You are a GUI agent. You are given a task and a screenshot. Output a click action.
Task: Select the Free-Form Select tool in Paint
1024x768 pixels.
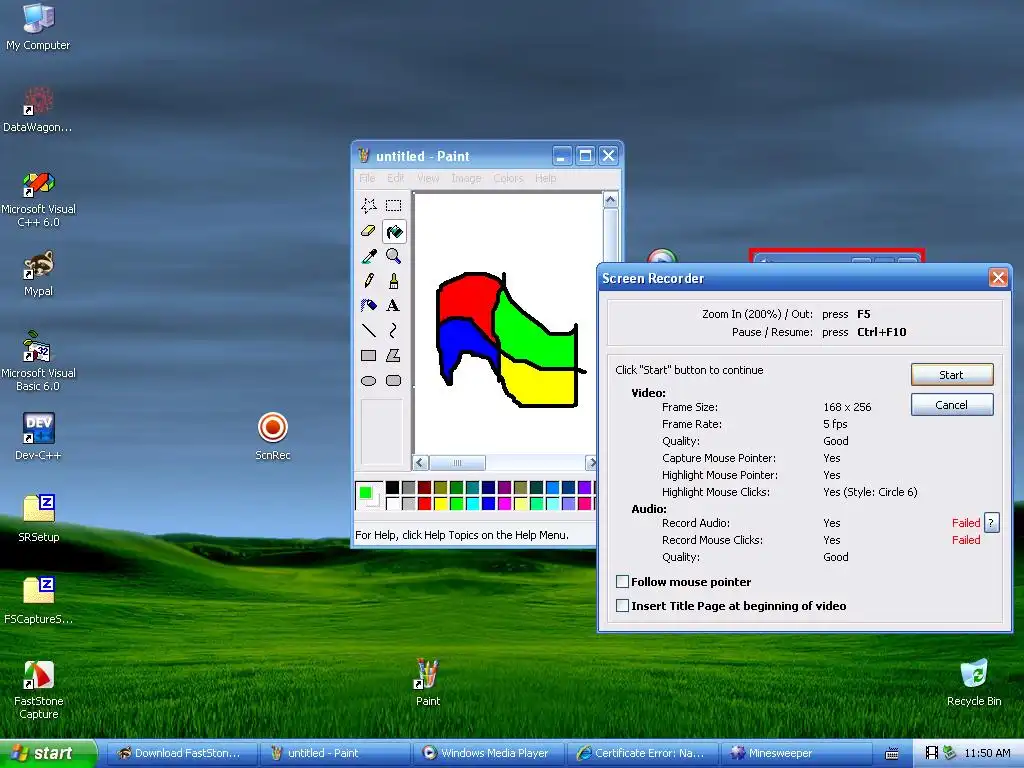(368, 206)
